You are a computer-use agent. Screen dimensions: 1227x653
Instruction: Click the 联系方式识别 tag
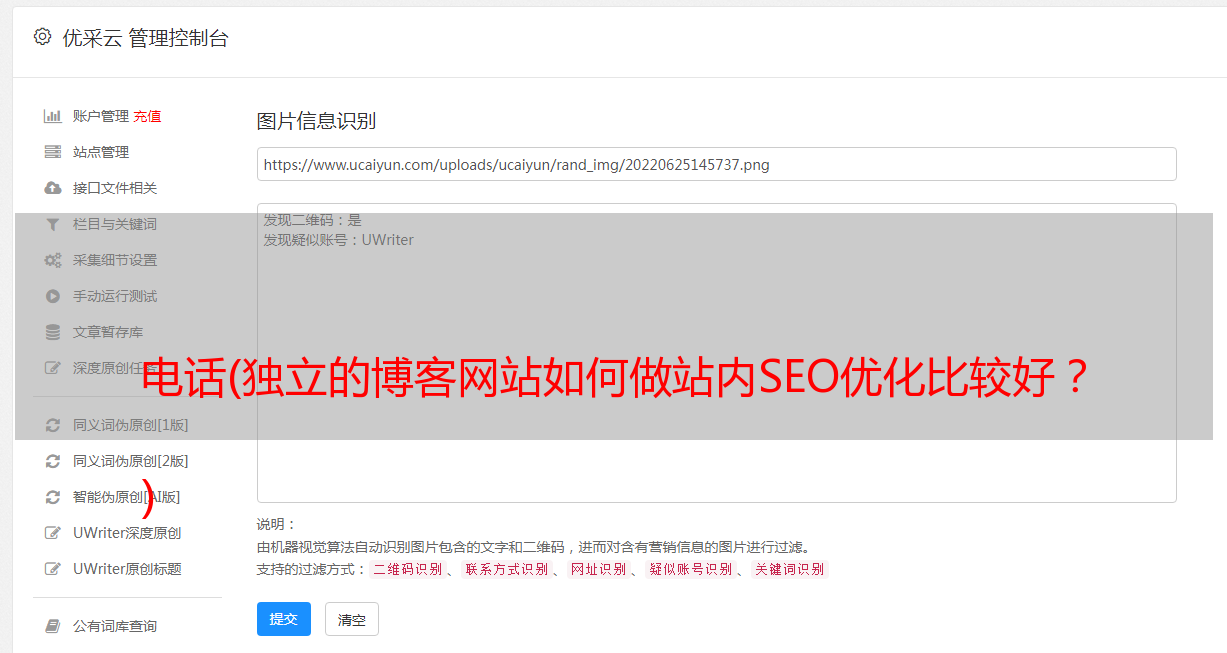pyautogui.click(x=506, y=569)
